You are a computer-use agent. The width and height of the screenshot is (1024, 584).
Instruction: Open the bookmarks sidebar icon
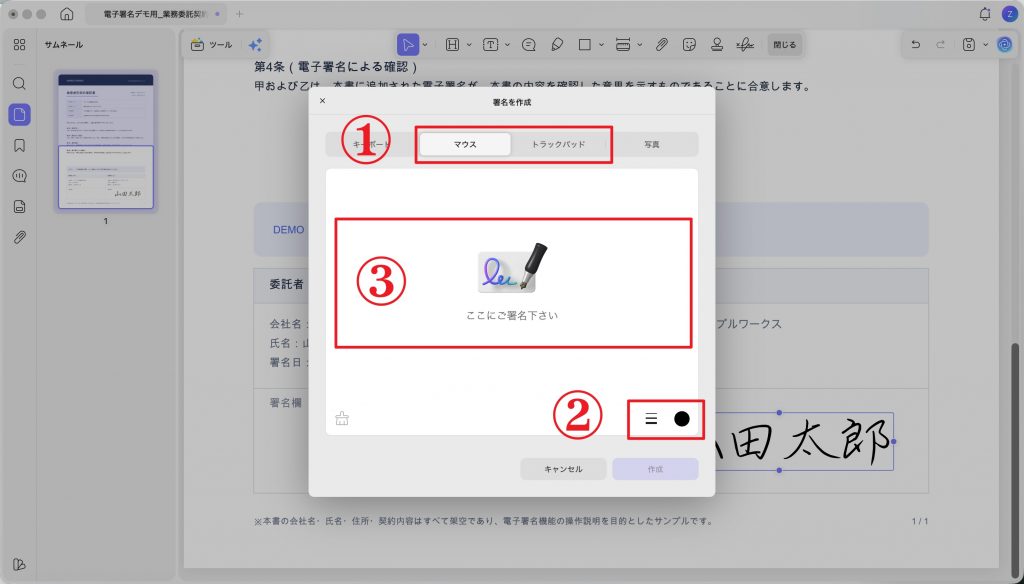[x=20, y=145]
